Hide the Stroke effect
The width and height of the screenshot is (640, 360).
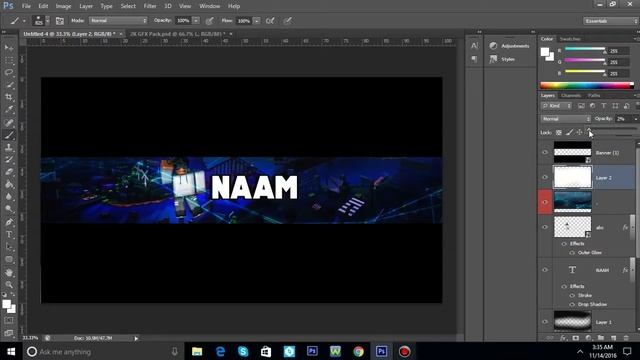pyautogui.click(x=572, y=295)
